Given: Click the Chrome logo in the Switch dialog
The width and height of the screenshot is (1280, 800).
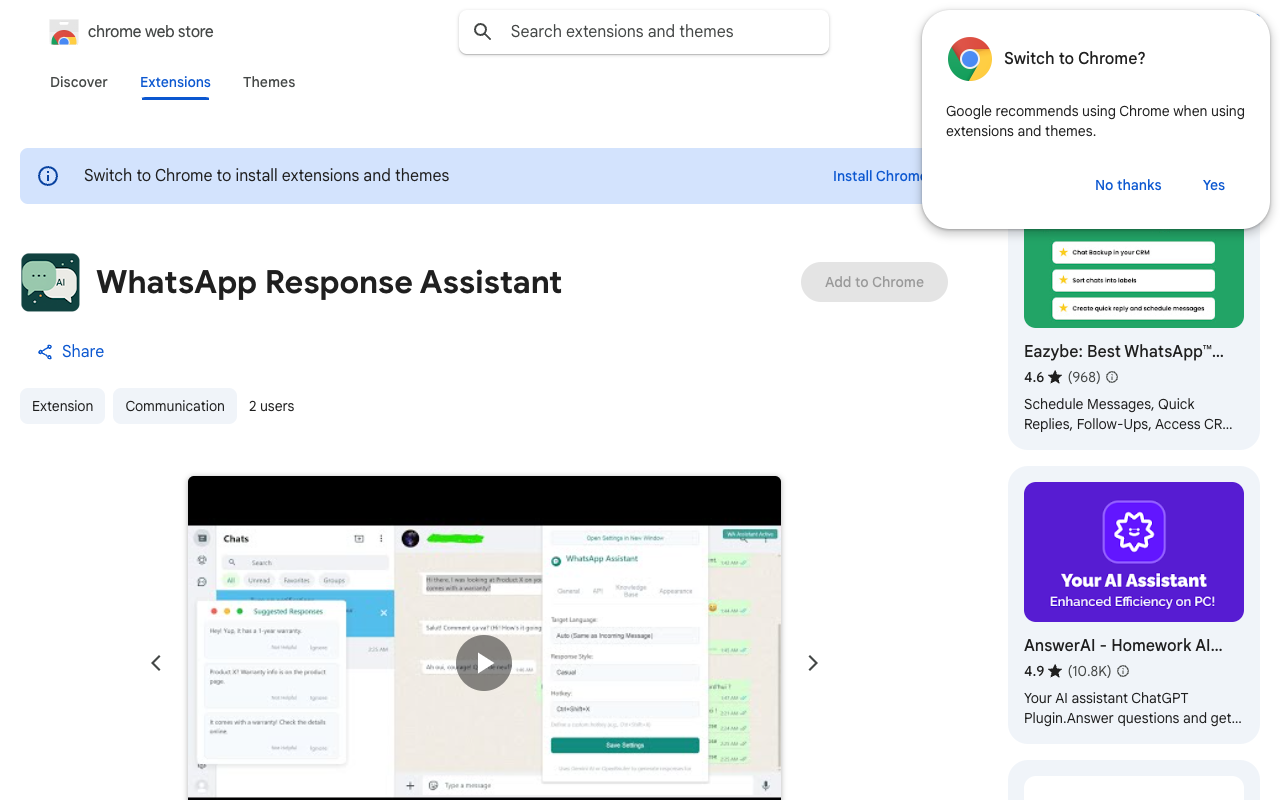Looking at the screenshot, I should coord(968,59).
